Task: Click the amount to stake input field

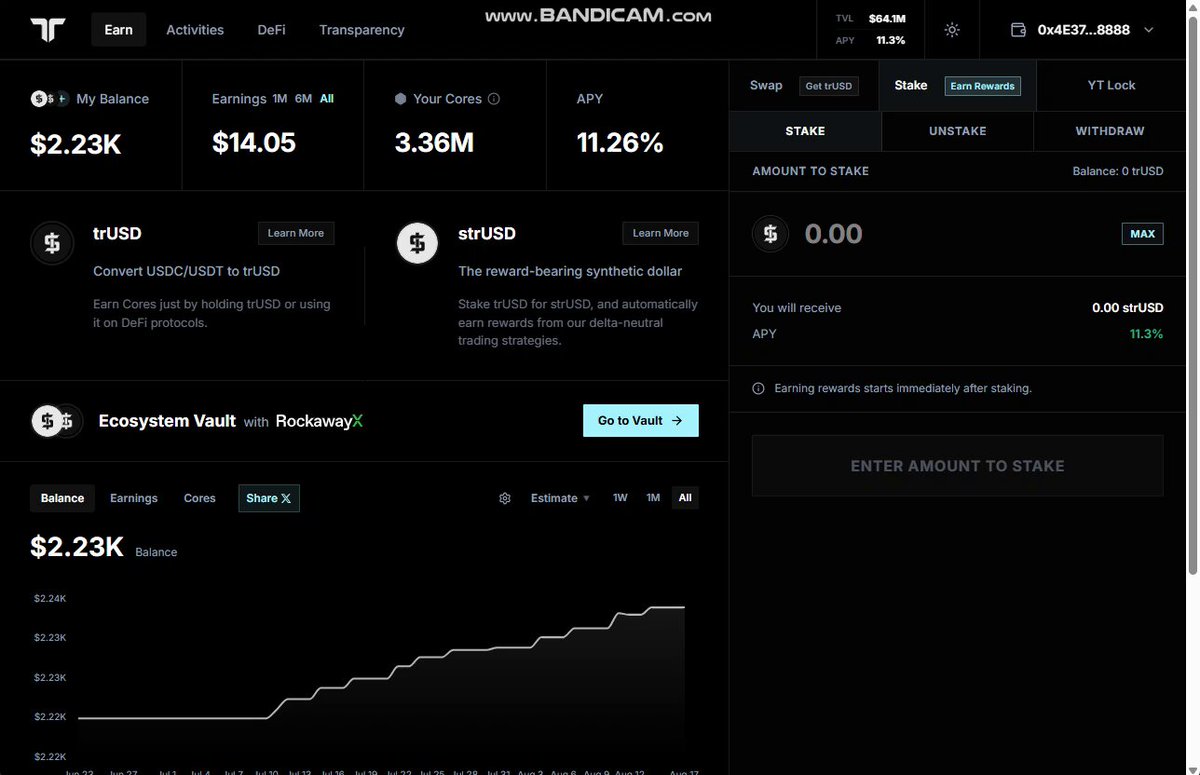Action: pyautogui.click(x=957, y=234)
